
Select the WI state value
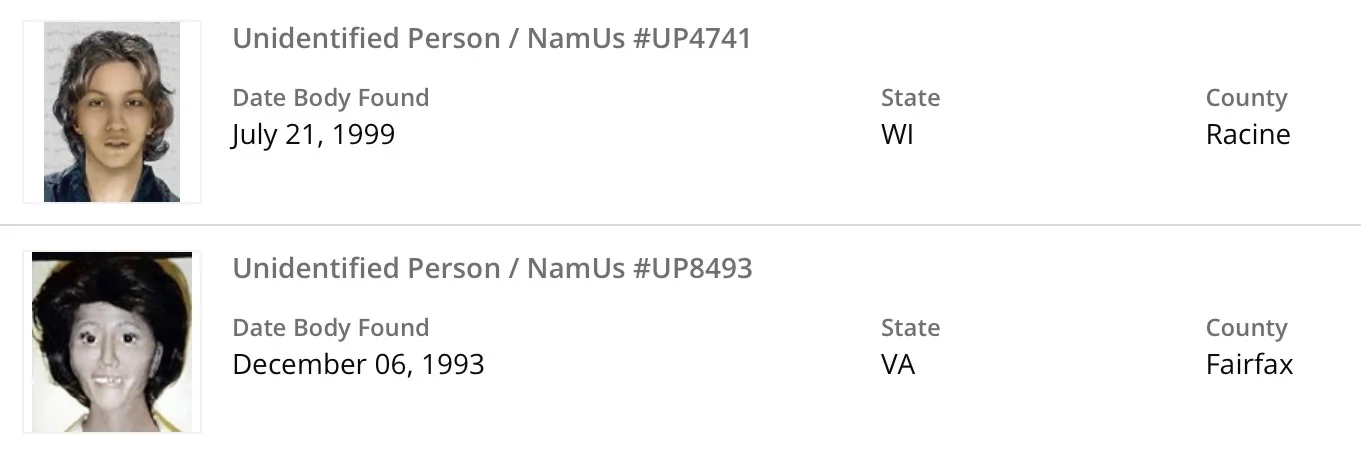[x=897, y=134]
